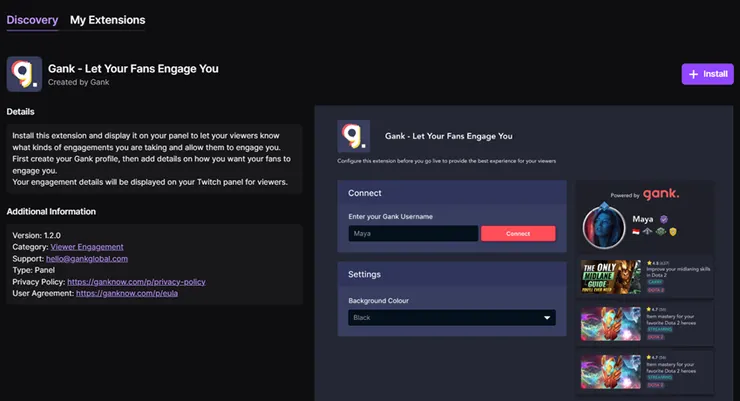Click the plus icon on the Install button

[x=693, y=74]
